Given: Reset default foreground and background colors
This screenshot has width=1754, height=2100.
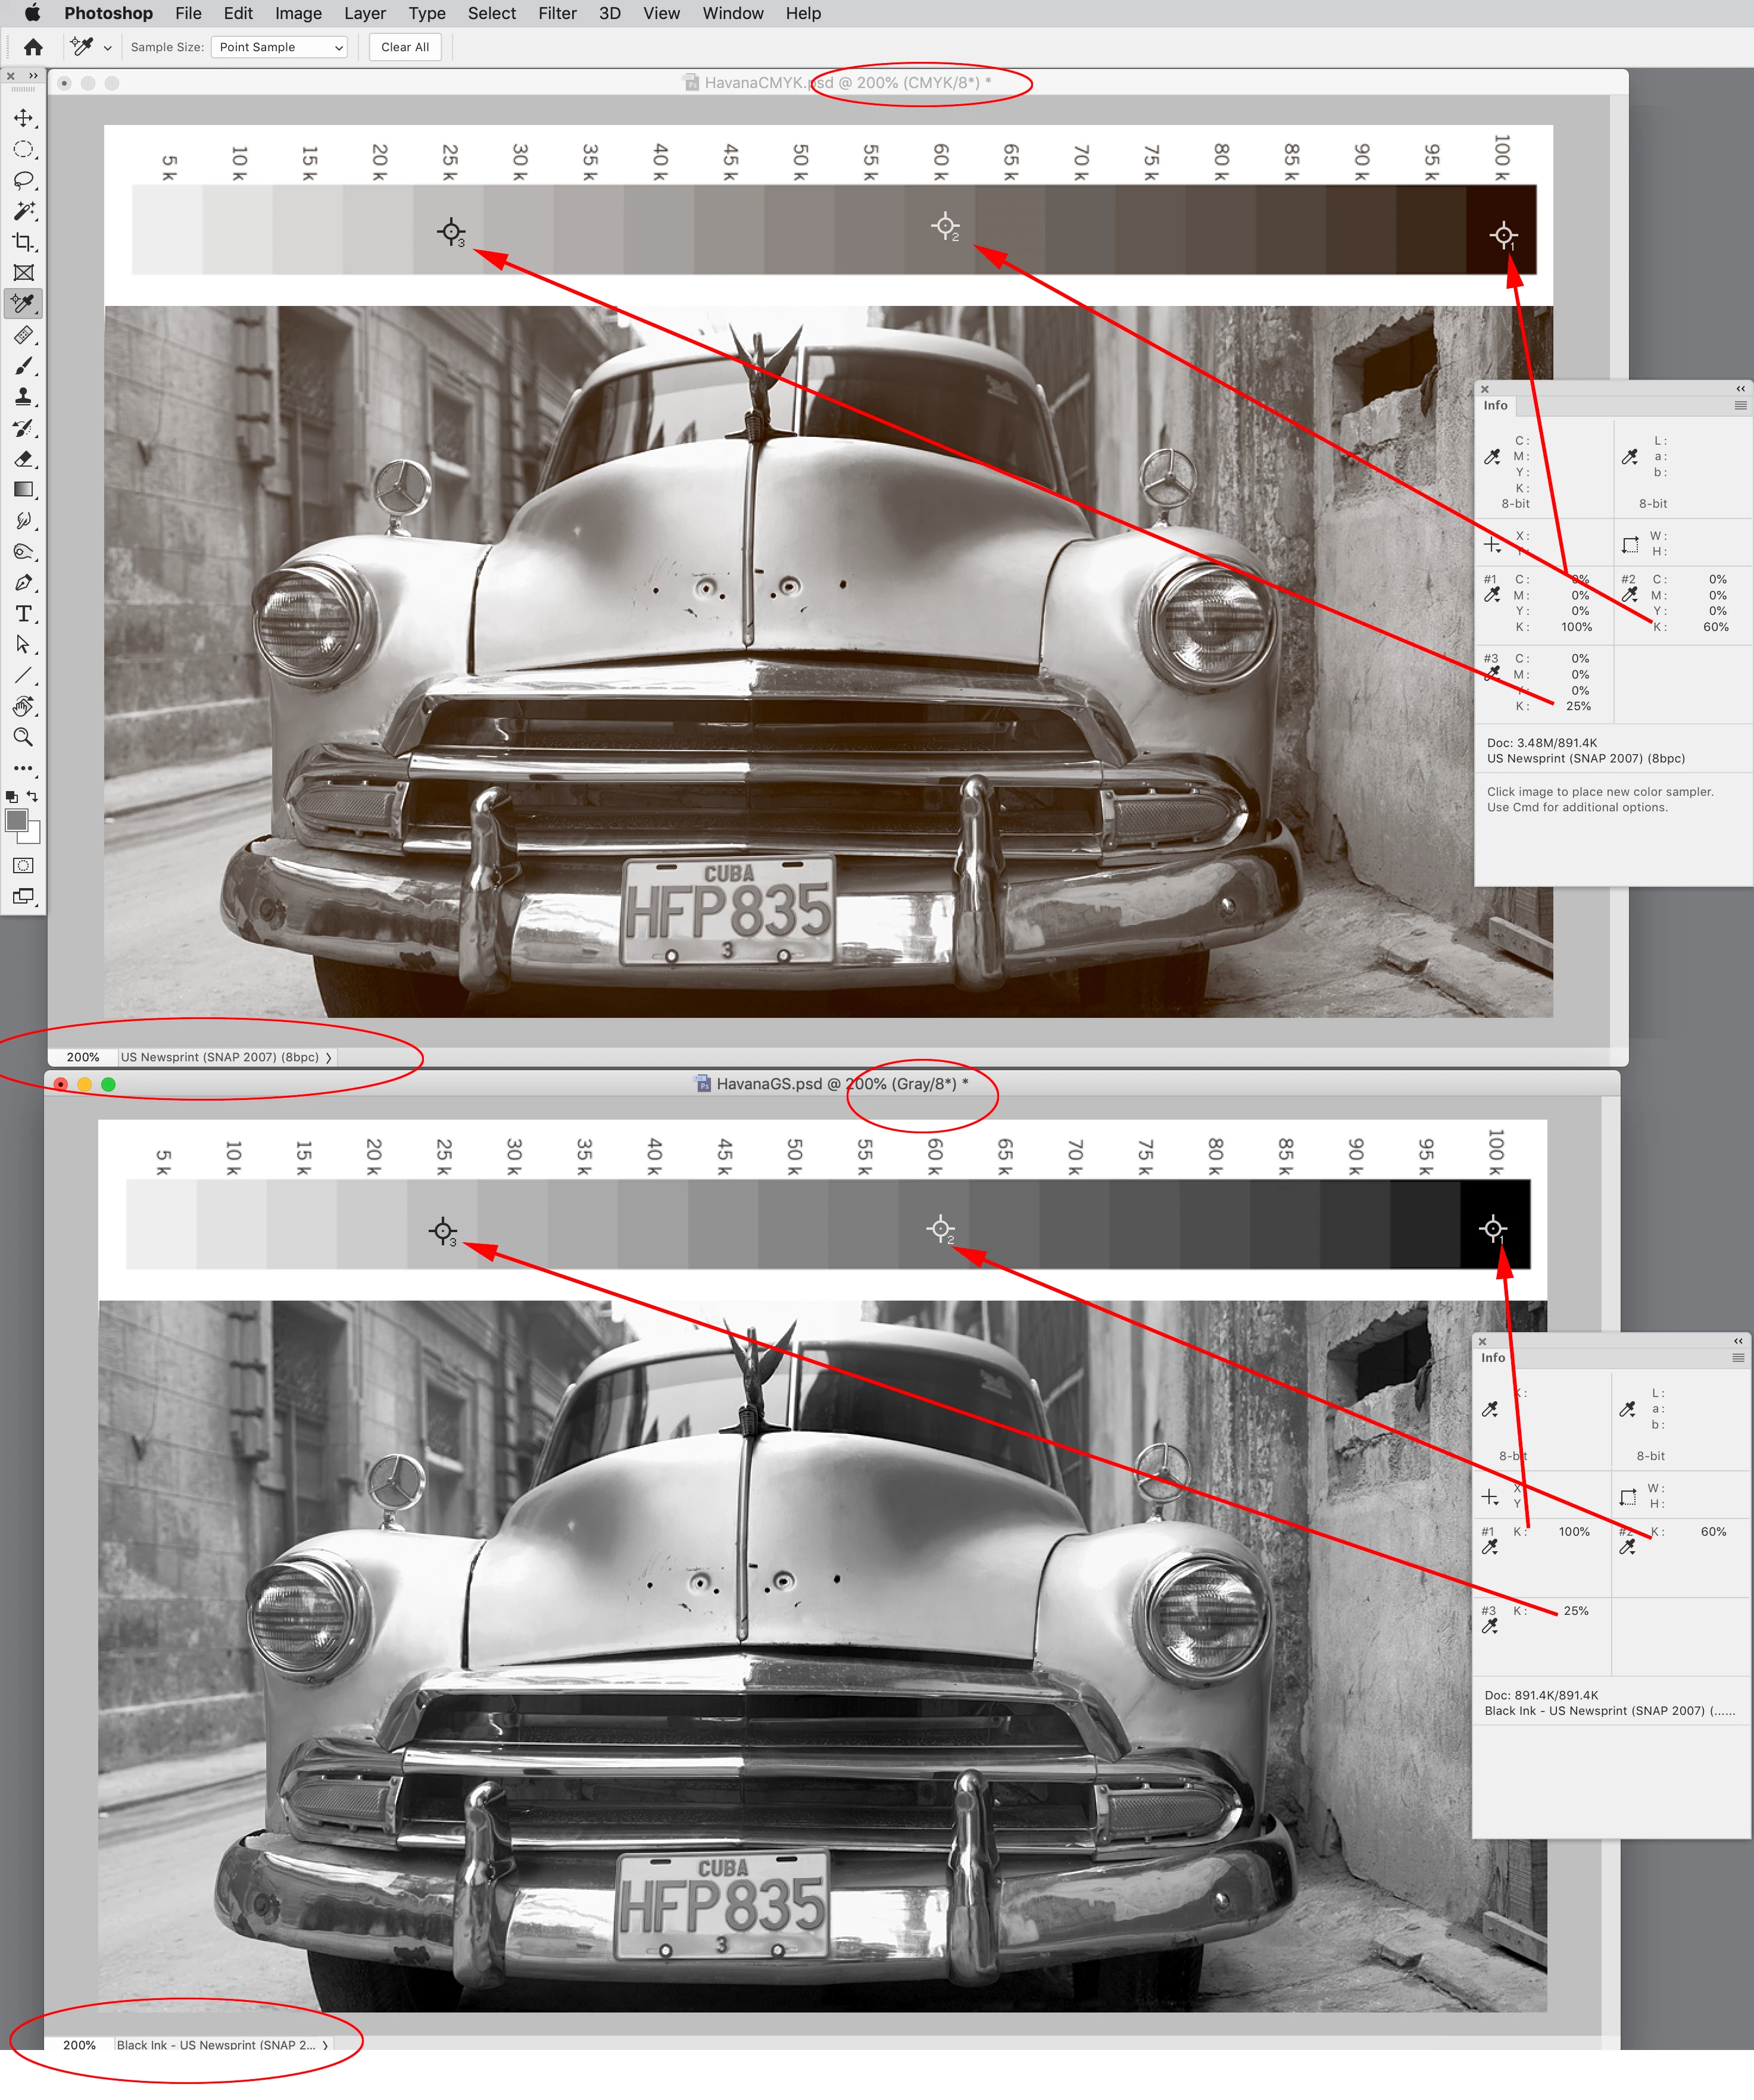Looking at the screenshot, I should (x=11, y=797).
